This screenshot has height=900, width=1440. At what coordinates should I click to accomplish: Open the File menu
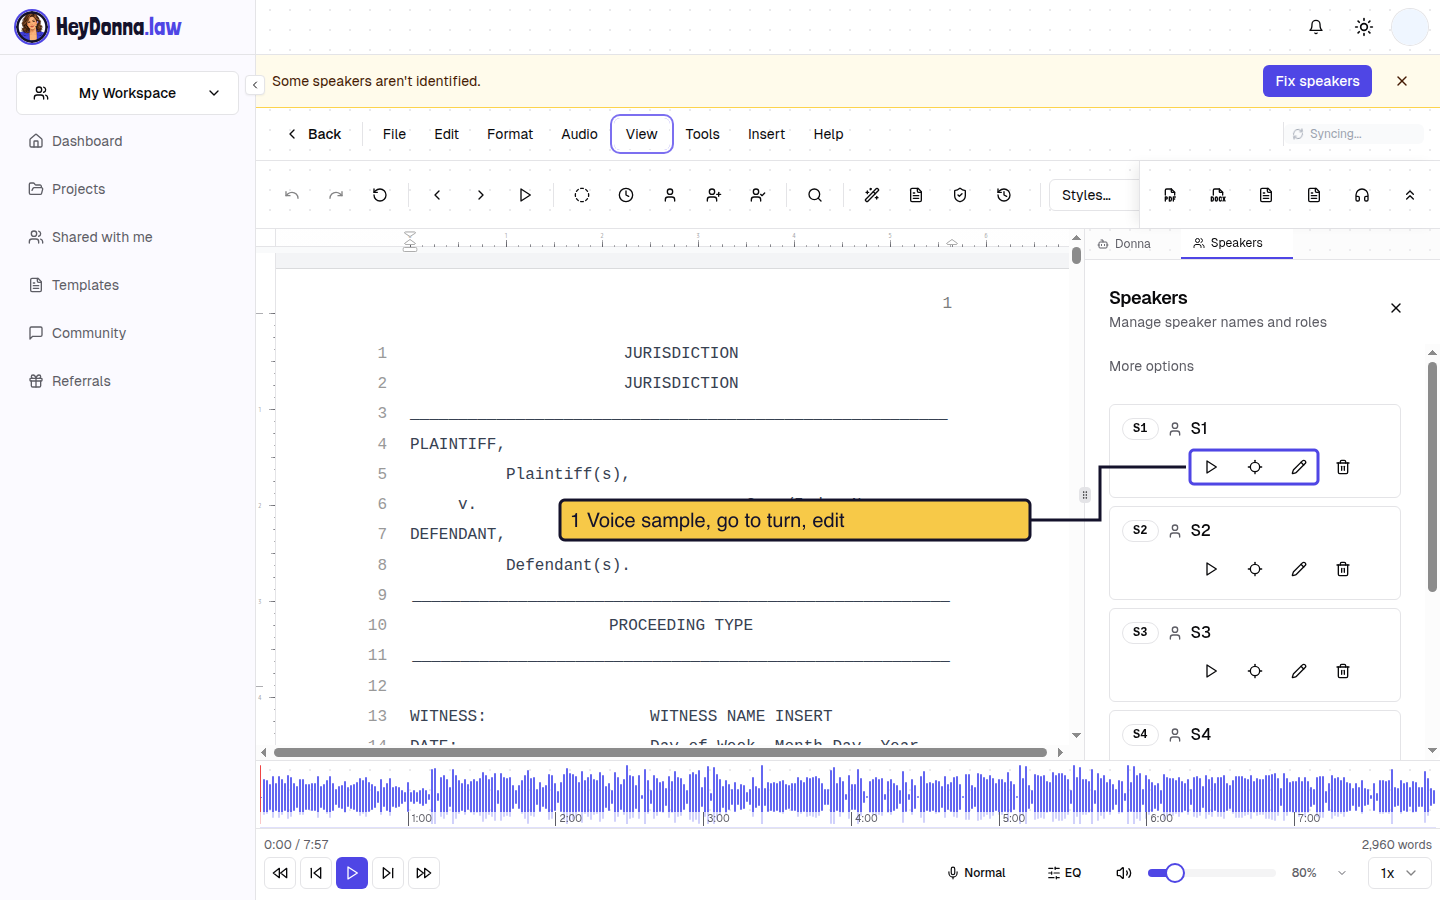coord(394,134)
